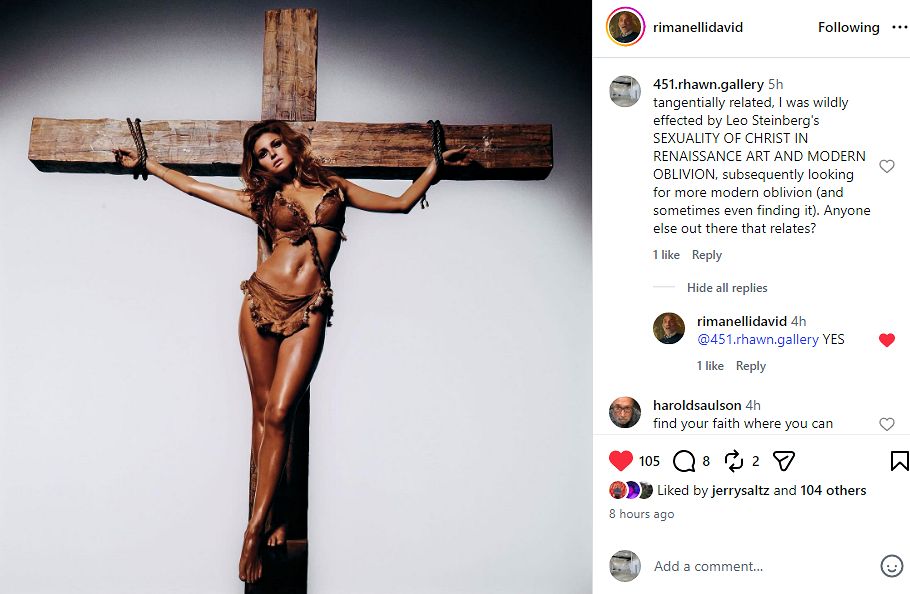The width and height of the screenshot is (910, 594).
Task: Open the Following dropdown button
Action: (848, 28)
